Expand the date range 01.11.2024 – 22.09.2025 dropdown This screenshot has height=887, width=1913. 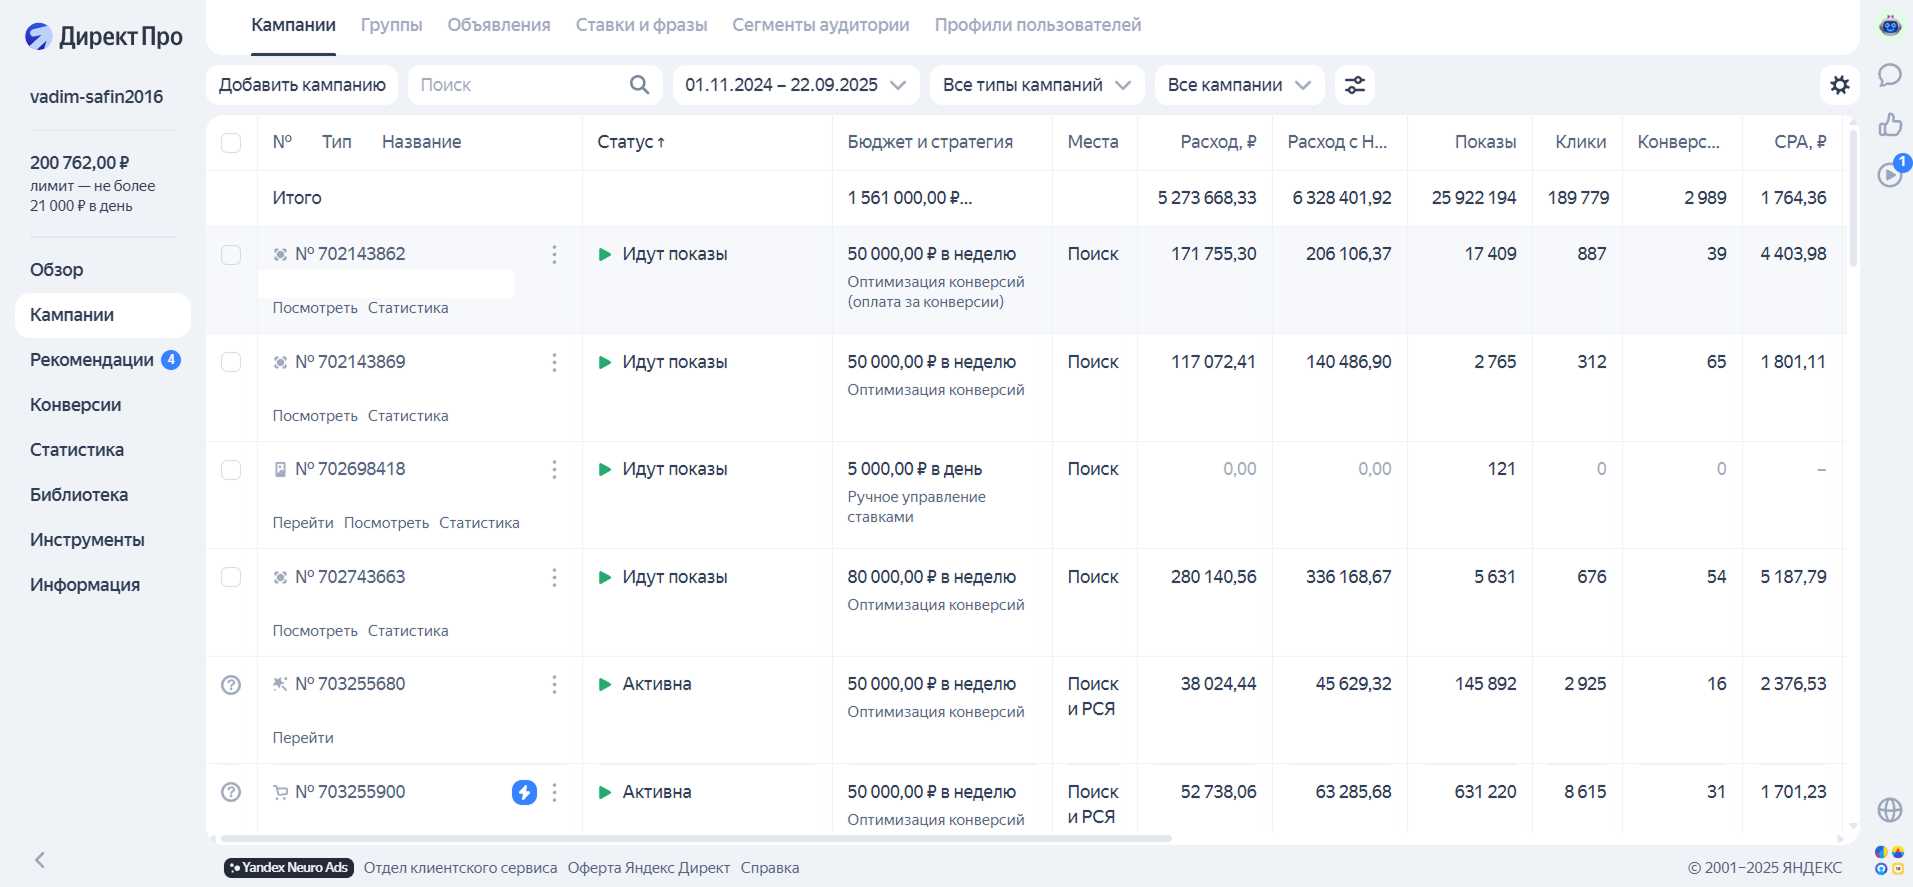click(x=796, y=85)
